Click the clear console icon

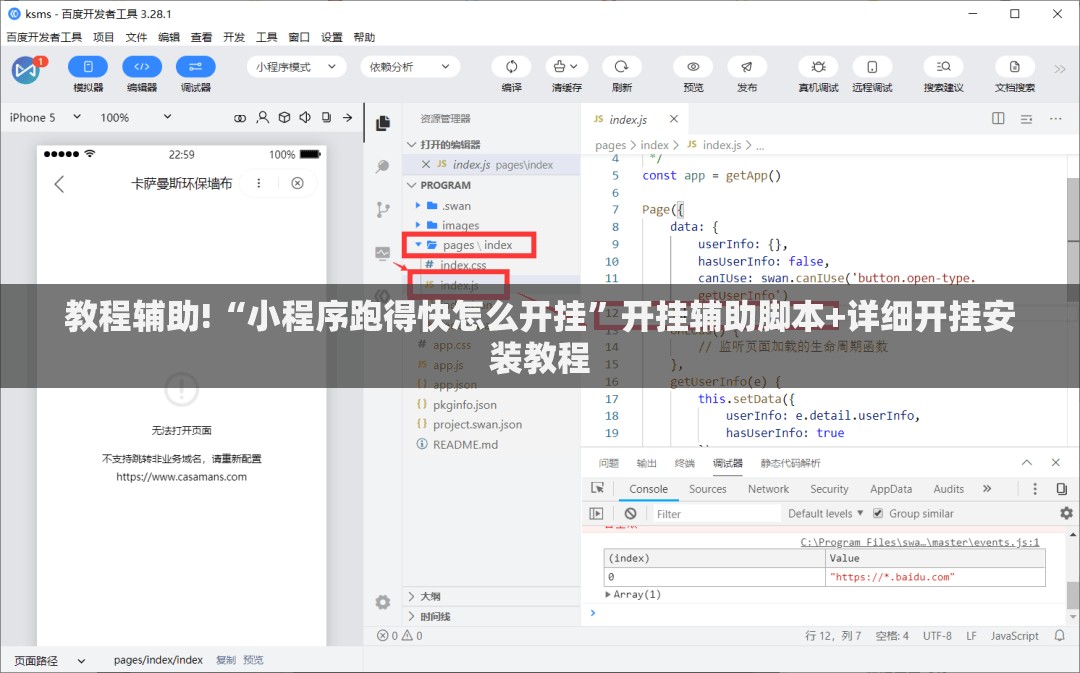point(630,514)
